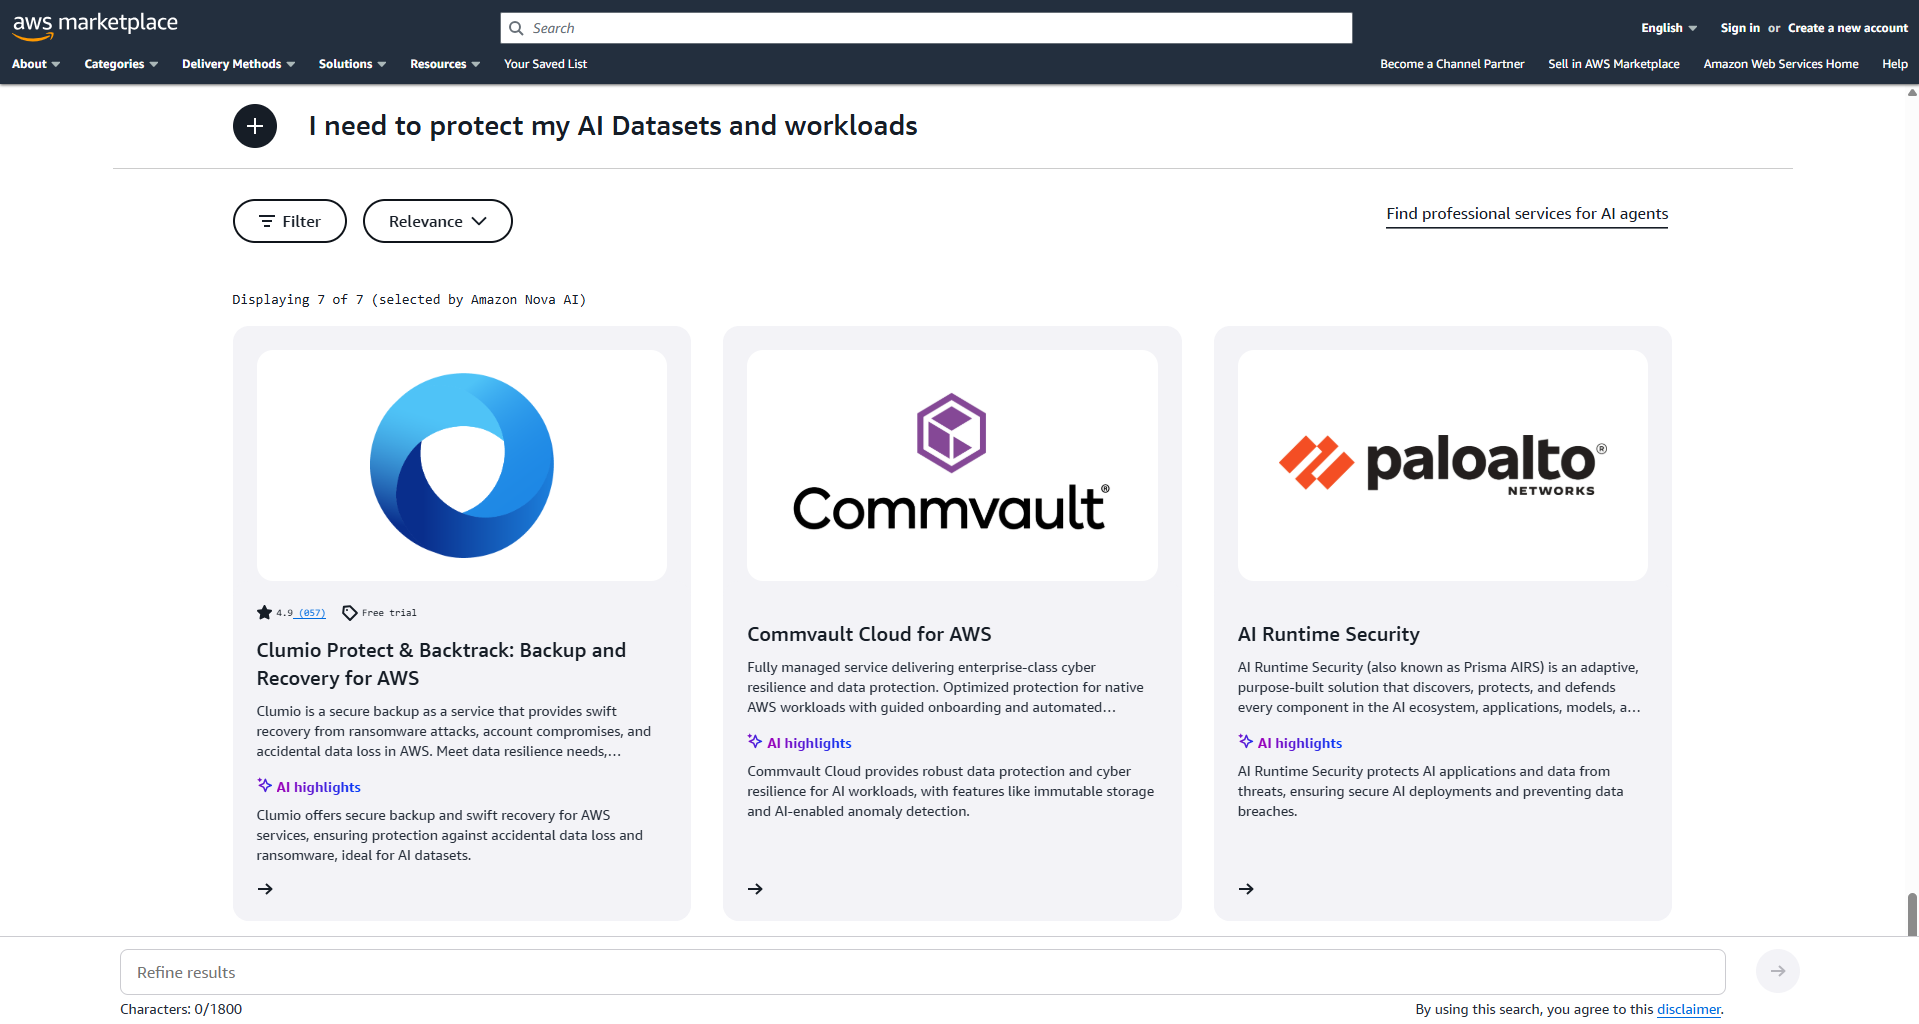Click the Refine results input field
Viewport: 1919px width, 1024px height.
click(923, 972)
